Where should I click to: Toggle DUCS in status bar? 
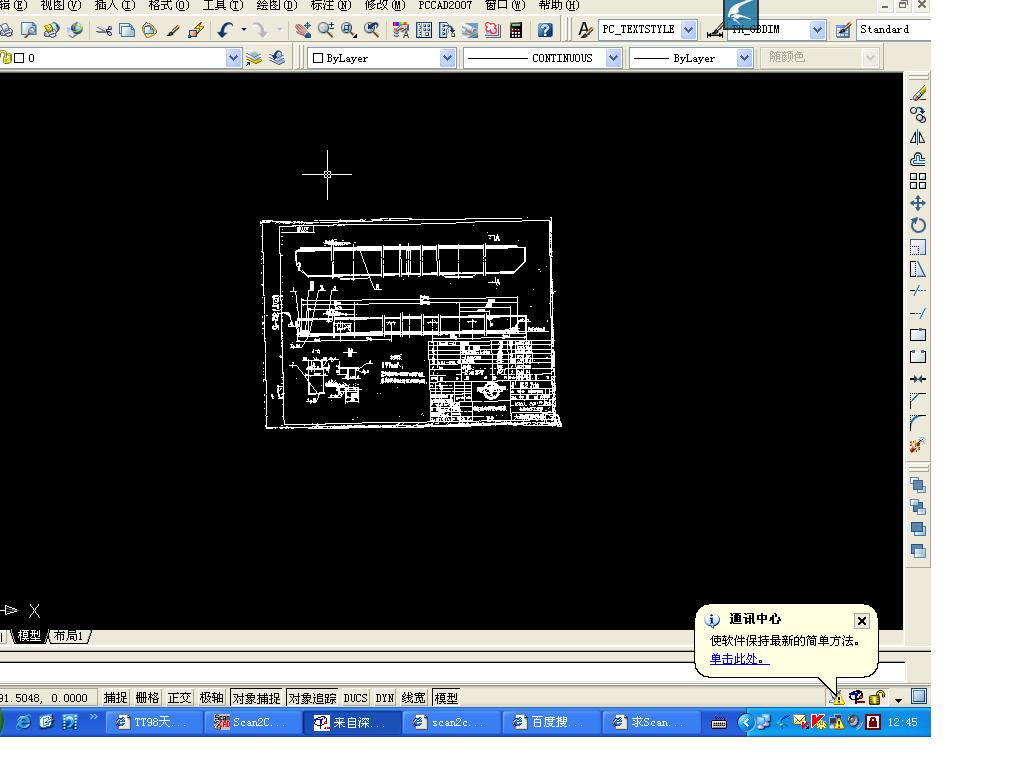[x=356, y=698]
